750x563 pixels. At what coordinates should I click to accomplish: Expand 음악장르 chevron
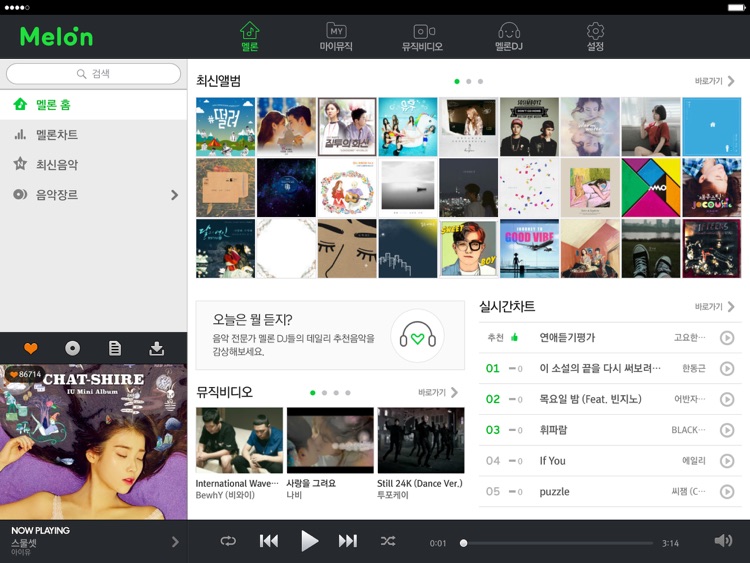coord(175,195)
